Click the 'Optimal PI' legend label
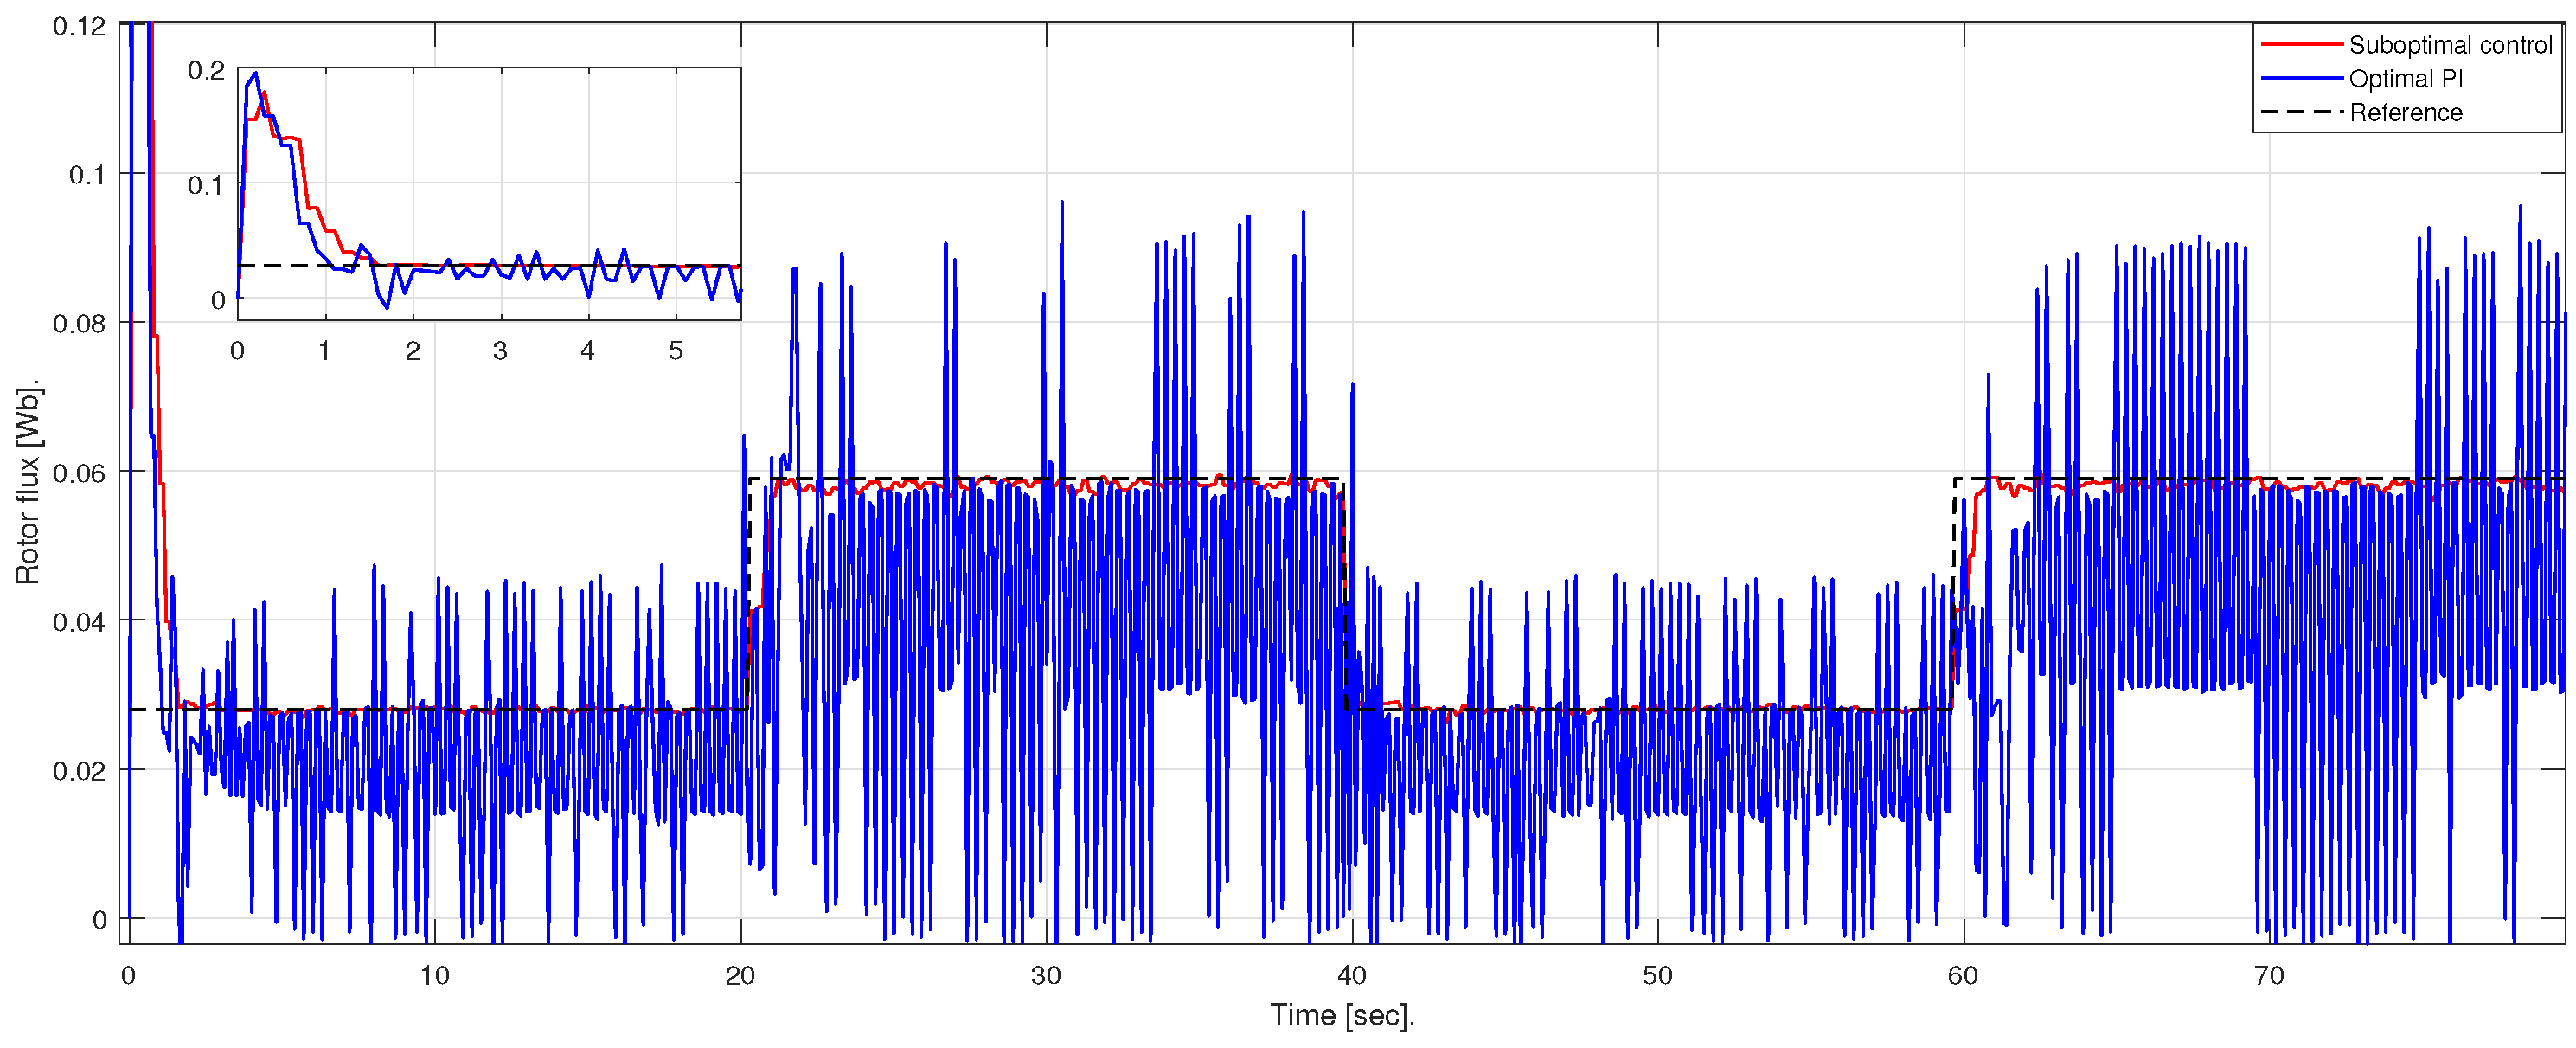 [x=2405, y=79]
